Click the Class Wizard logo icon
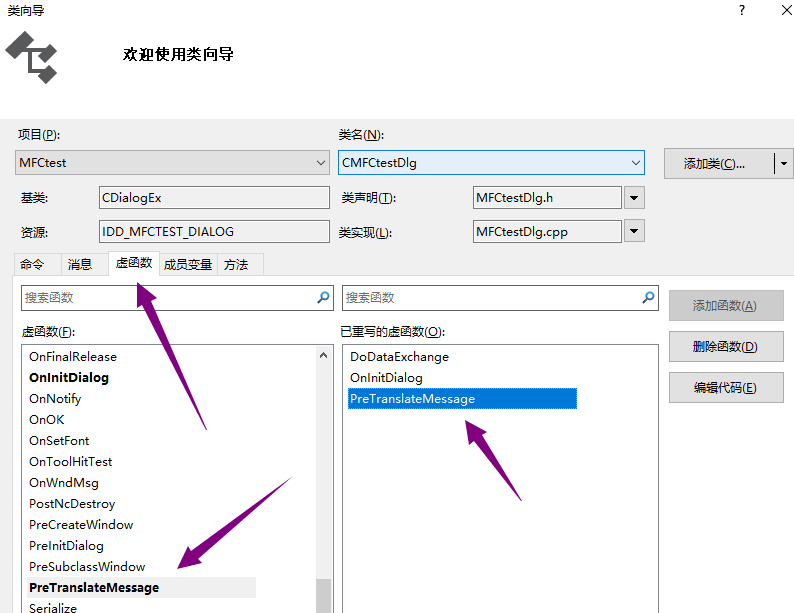 point(31,57)
